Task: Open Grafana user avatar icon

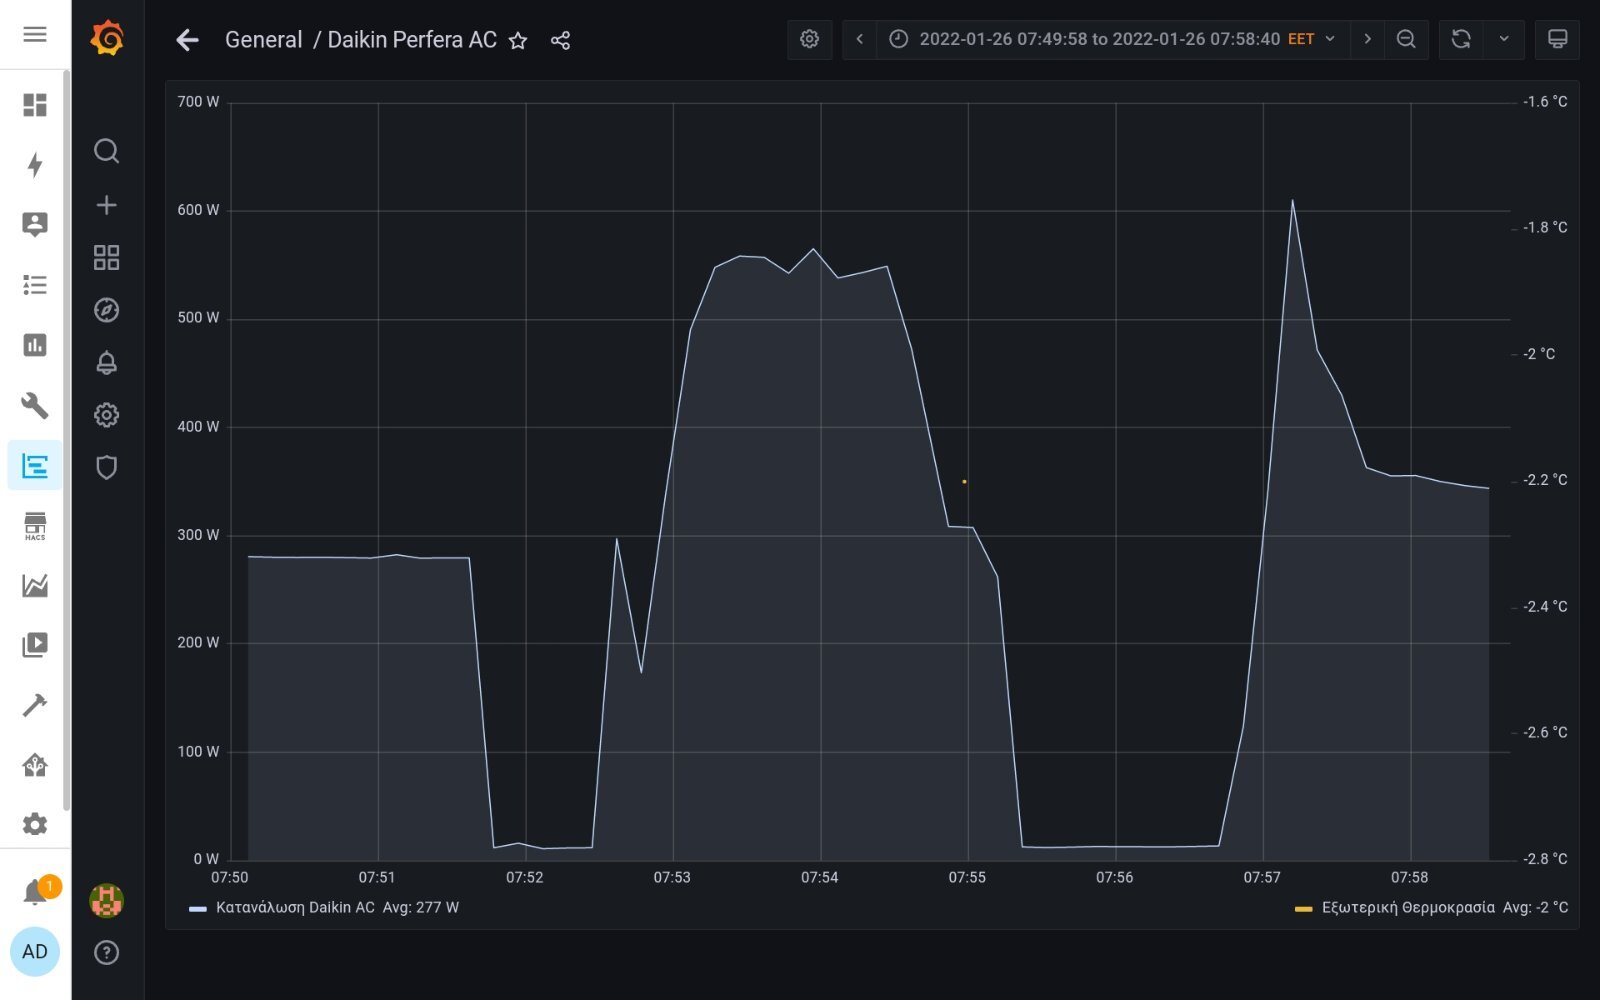Action: point(107,900)
